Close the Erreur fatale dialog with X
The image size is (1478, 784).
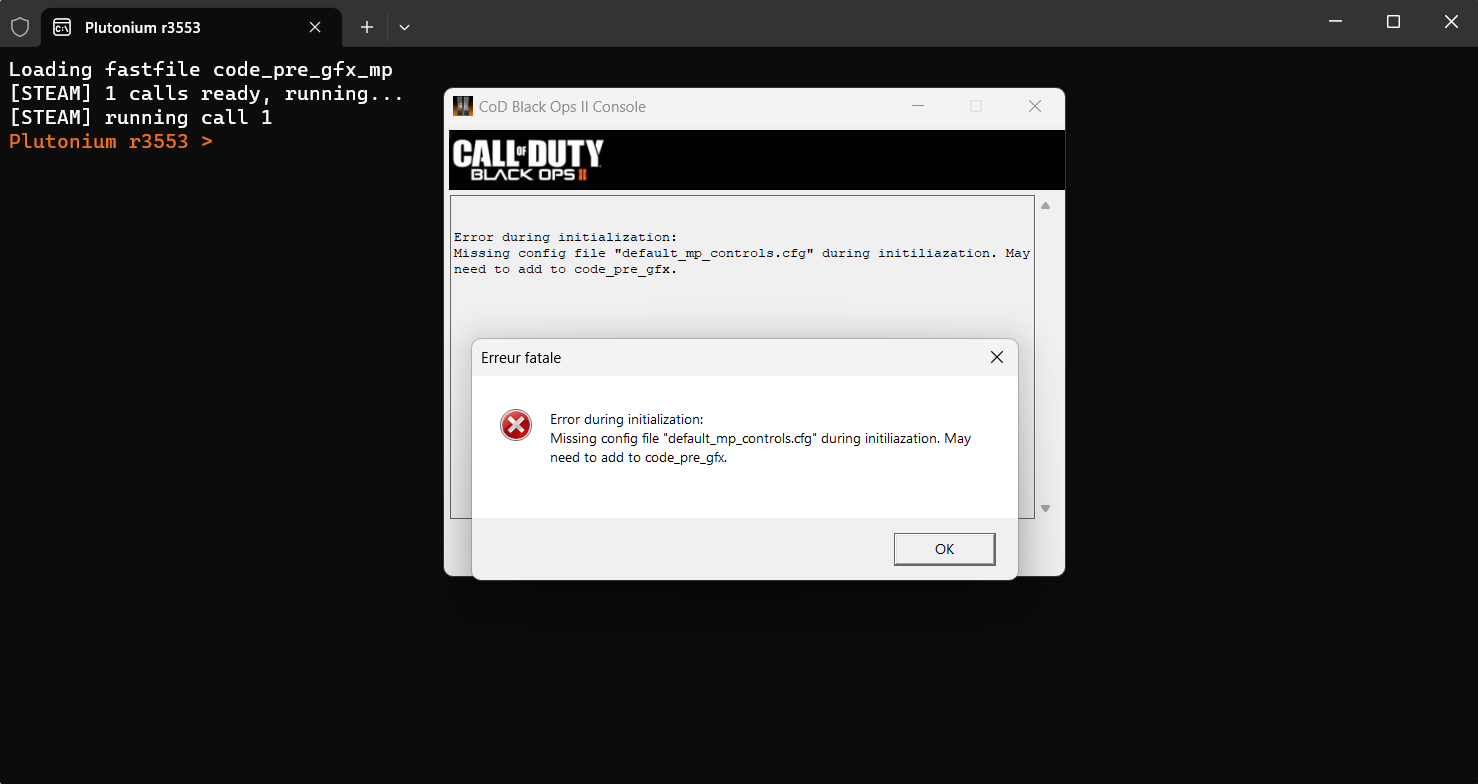pyautogui.click(x=996, y=357)
